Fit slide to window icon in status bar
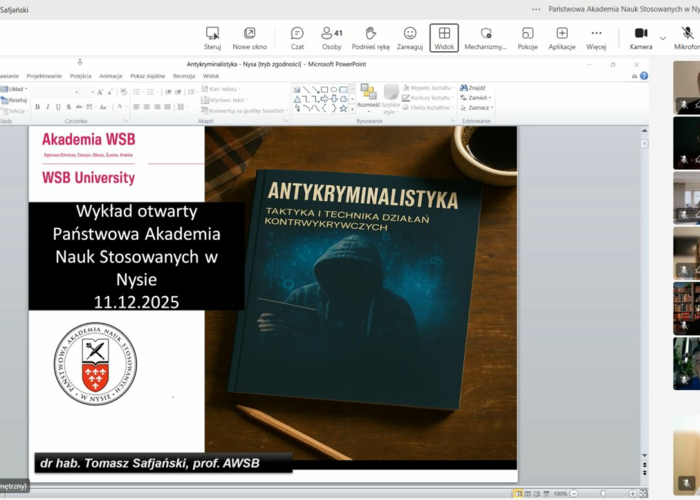 tap(643, 493)
